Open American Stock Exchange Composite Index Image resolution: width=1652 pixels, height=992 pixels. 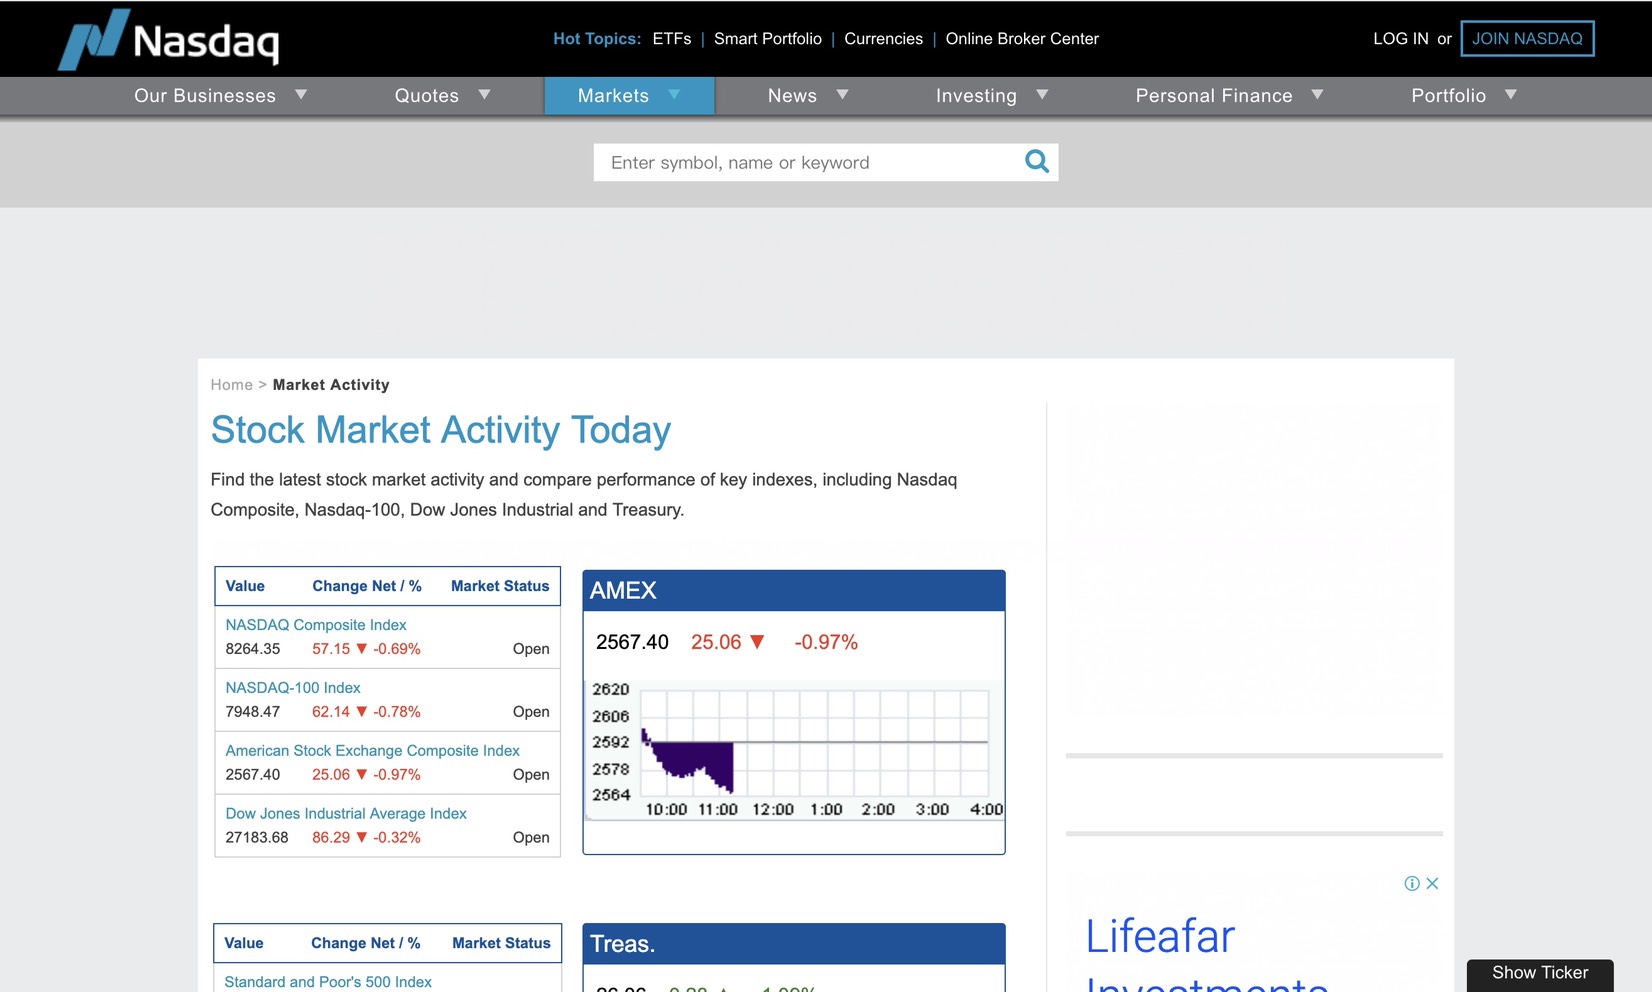click(x=372, y=751)
